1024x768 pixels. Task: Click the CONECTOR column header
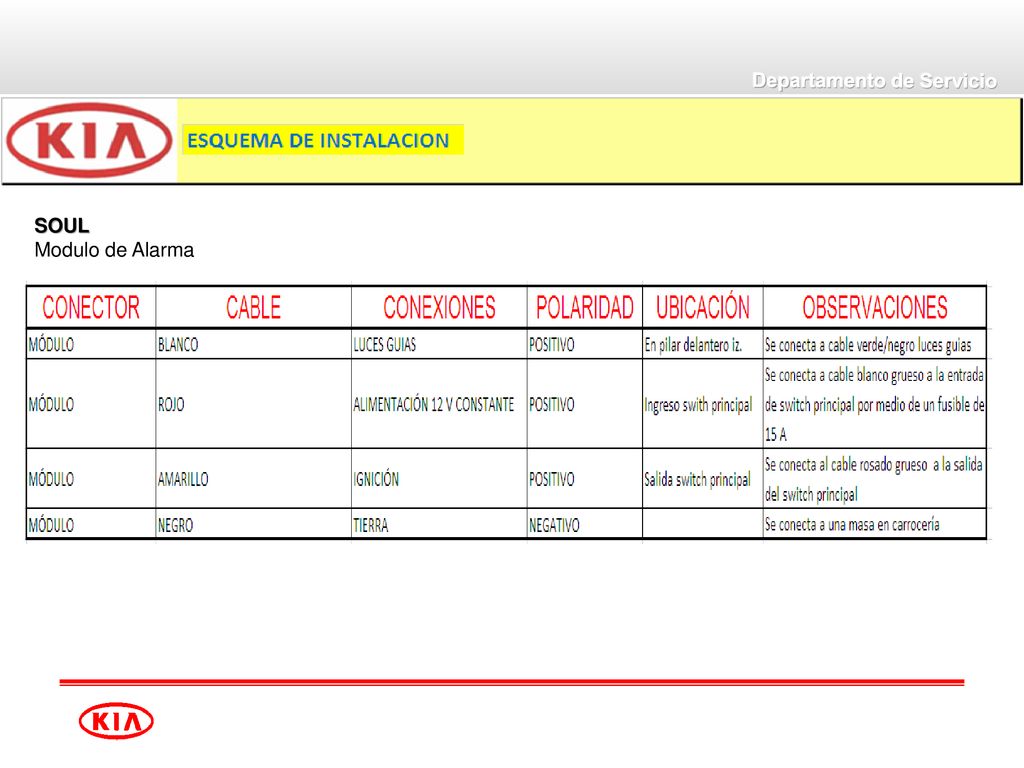click(x=91, y=307)
